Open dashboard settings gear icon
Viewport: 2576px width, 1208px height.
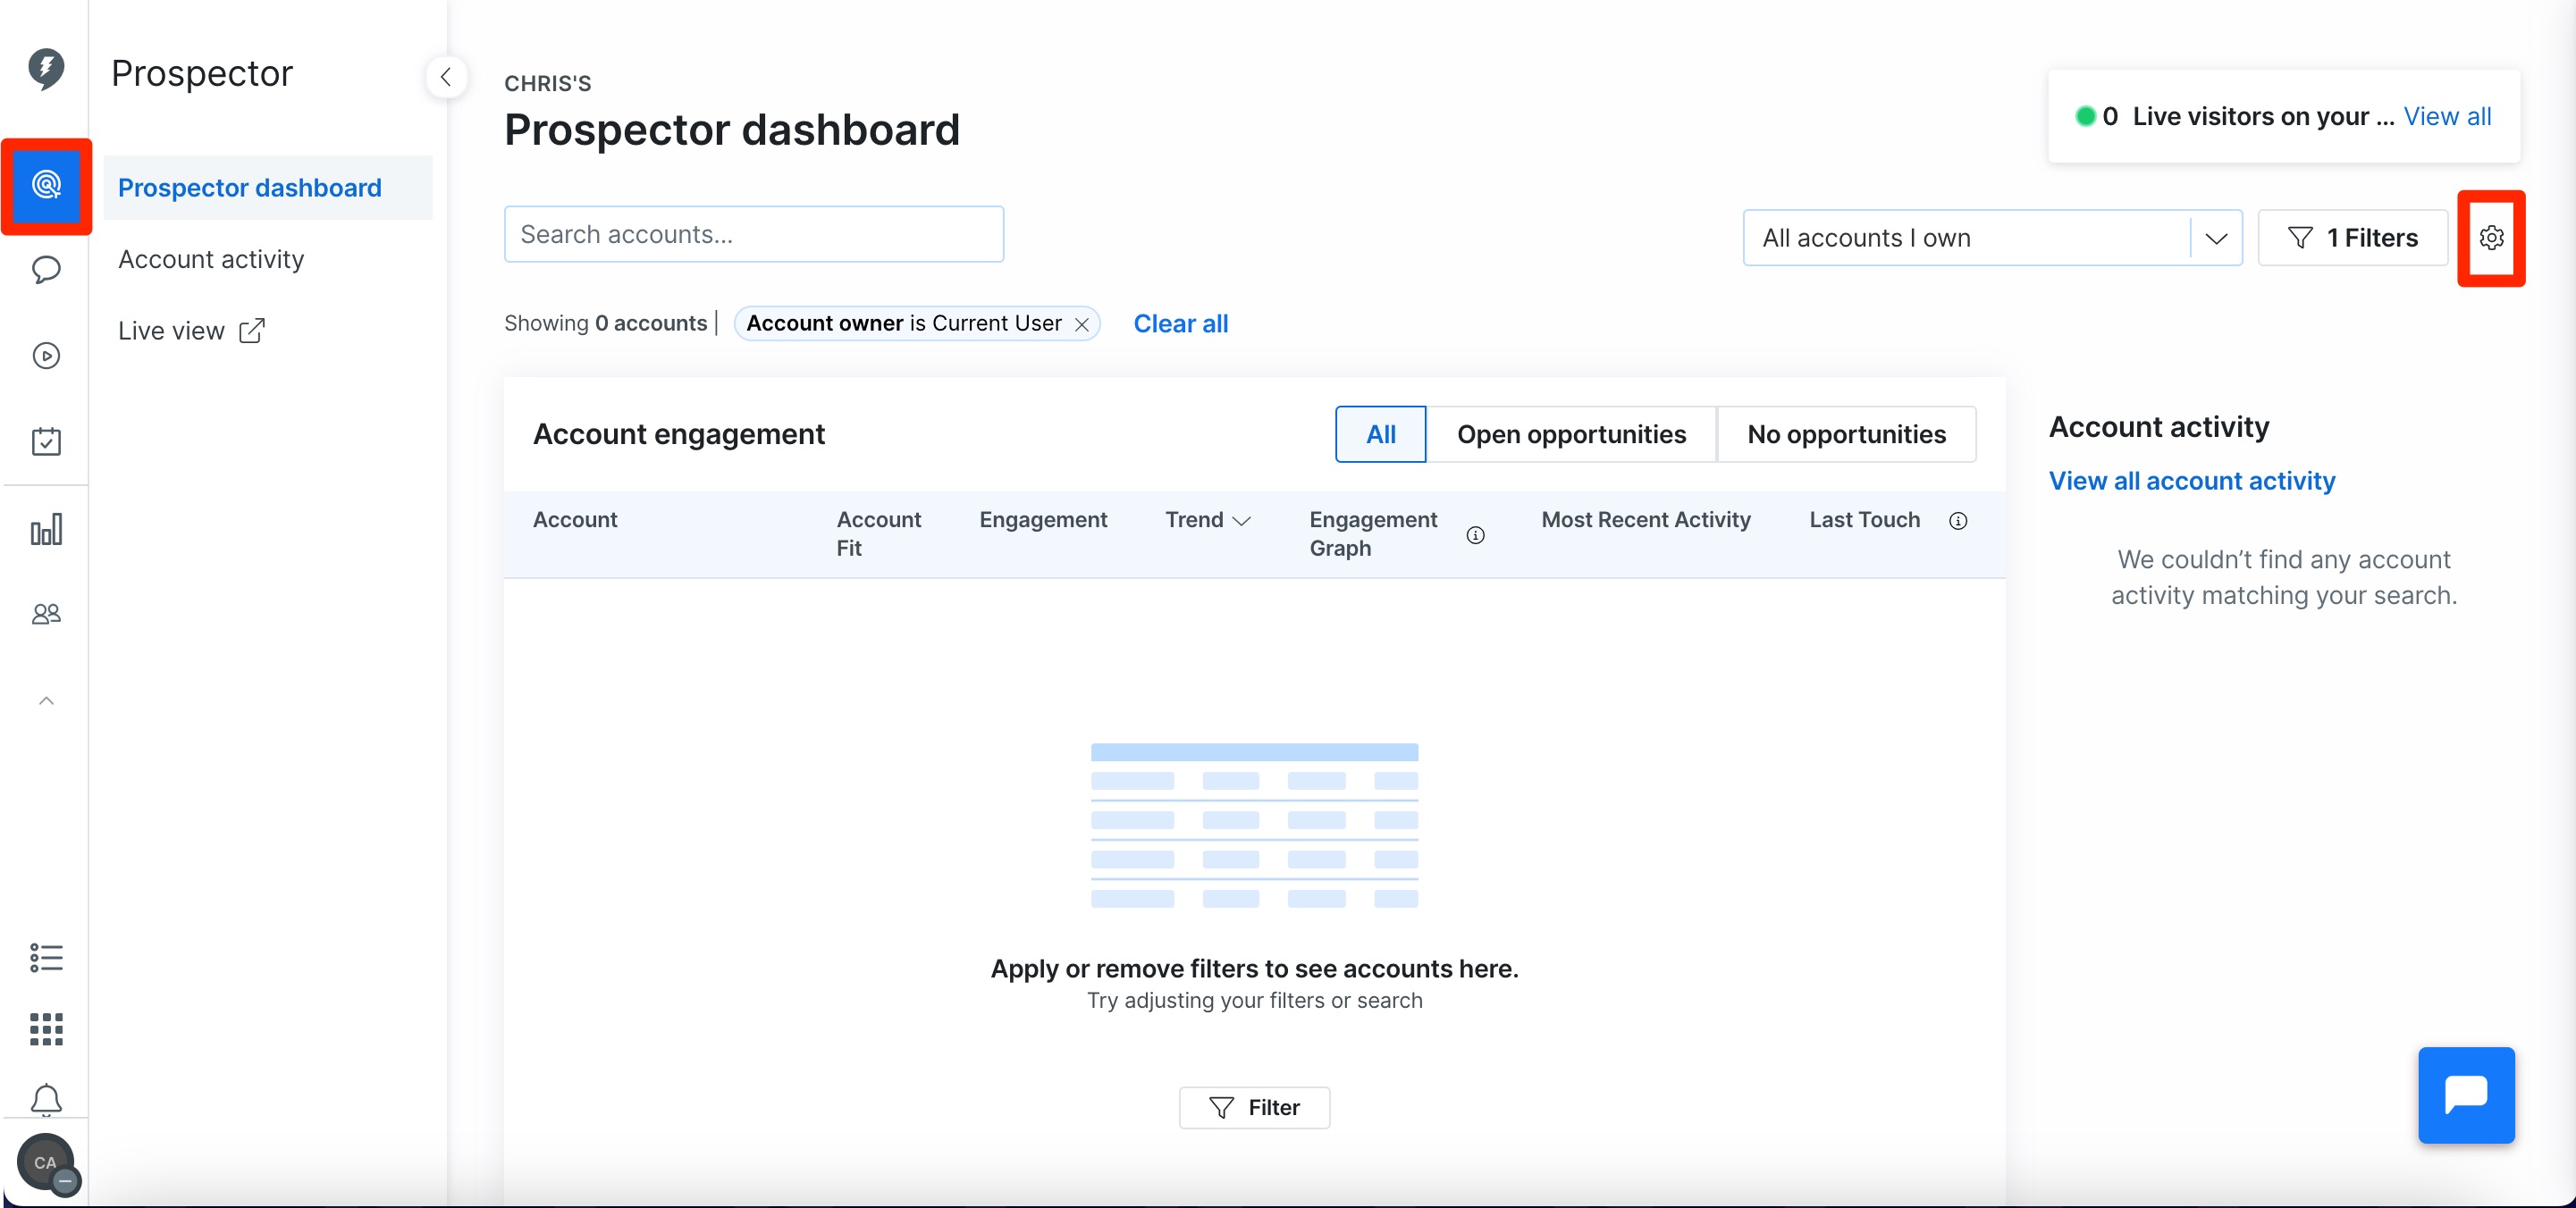(x=2491, y=238)
